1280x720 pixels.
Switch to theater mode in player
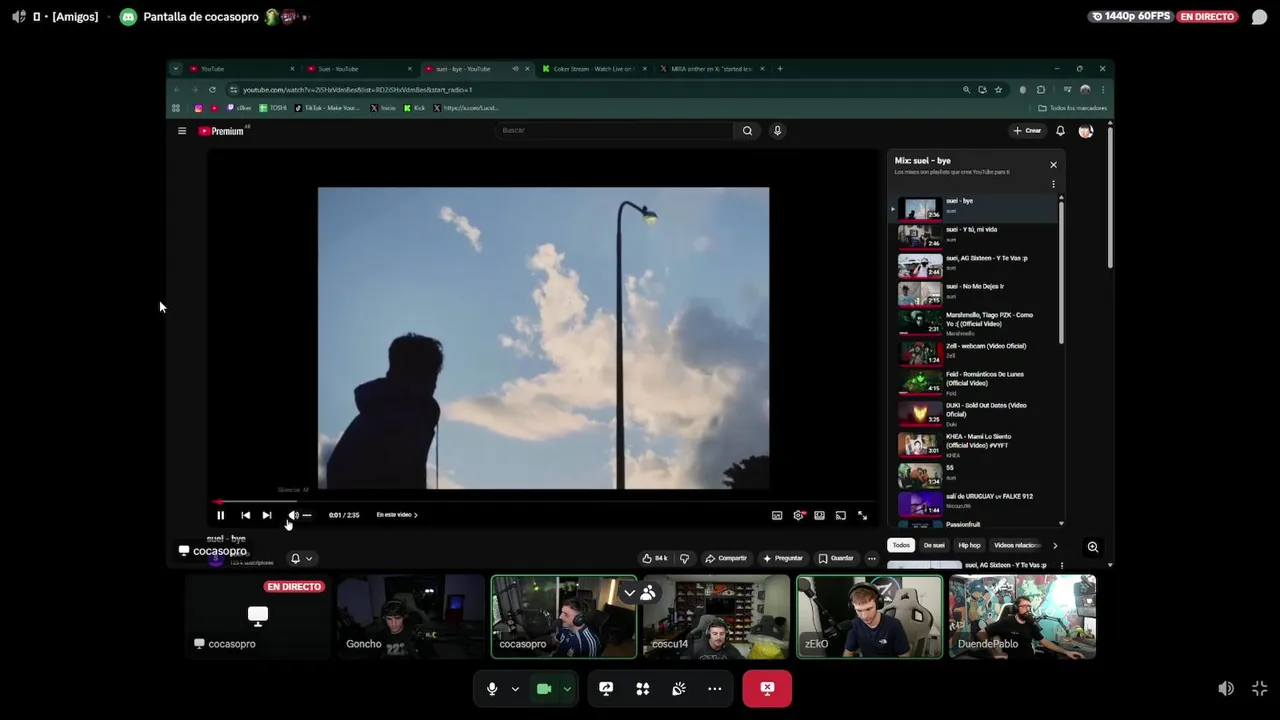point(819,515)
